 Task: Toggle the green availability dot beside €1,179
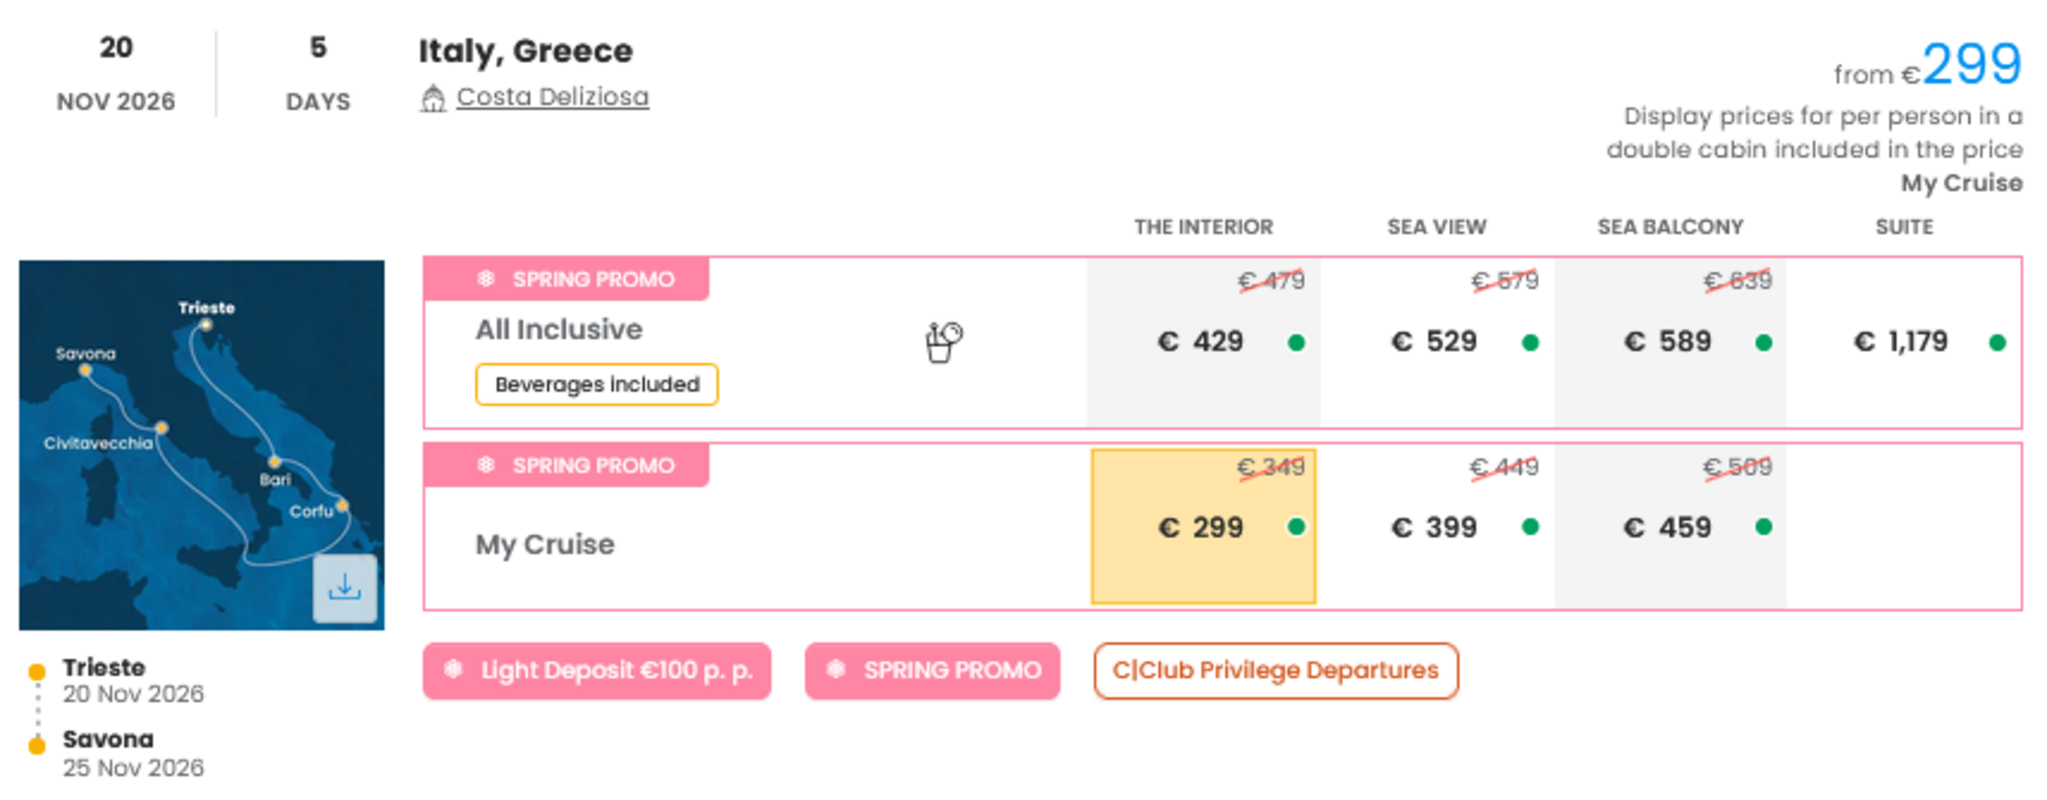tap(1999, 342)
